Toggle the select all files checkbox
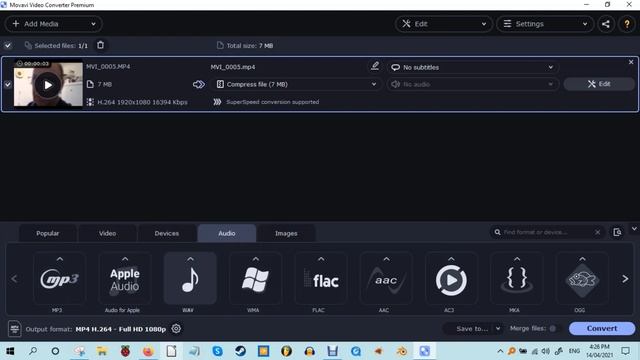 (x=8, y=45)
